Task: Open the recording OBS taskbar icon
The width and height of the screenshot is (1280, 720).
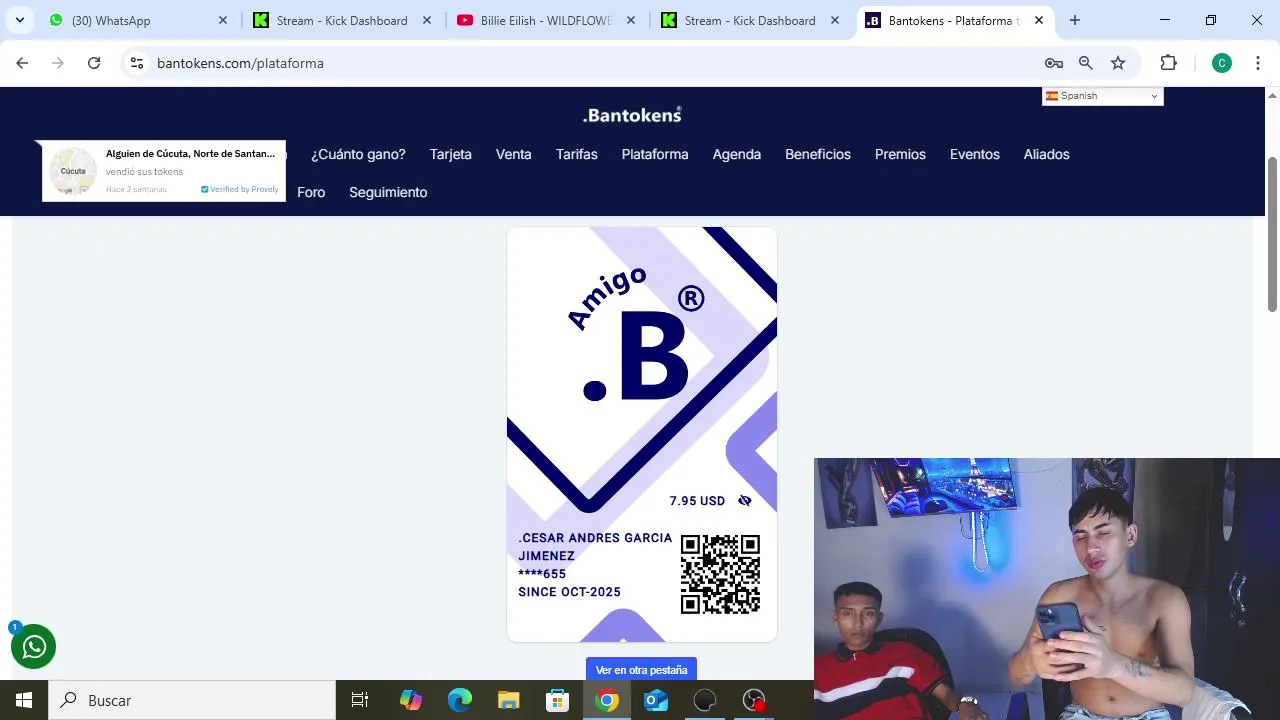Action: tap(753, 700)
